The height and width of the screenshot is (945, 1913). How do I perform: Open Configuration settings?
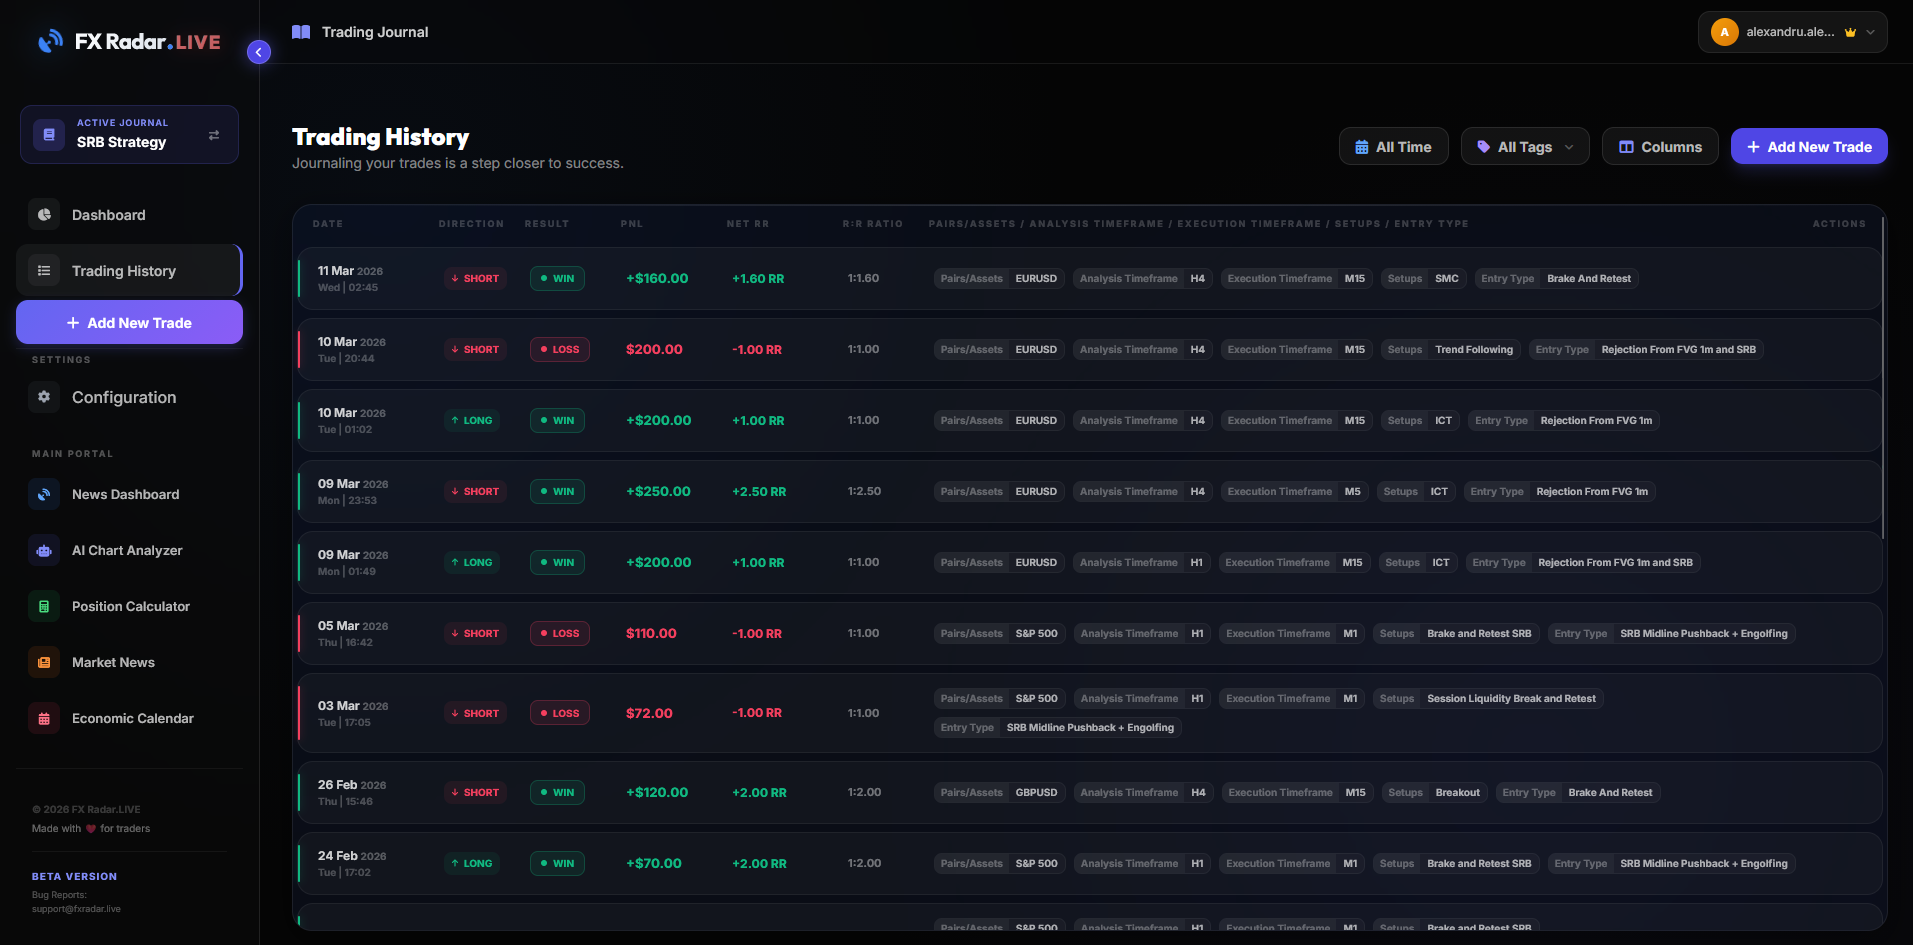pos(123,397)
